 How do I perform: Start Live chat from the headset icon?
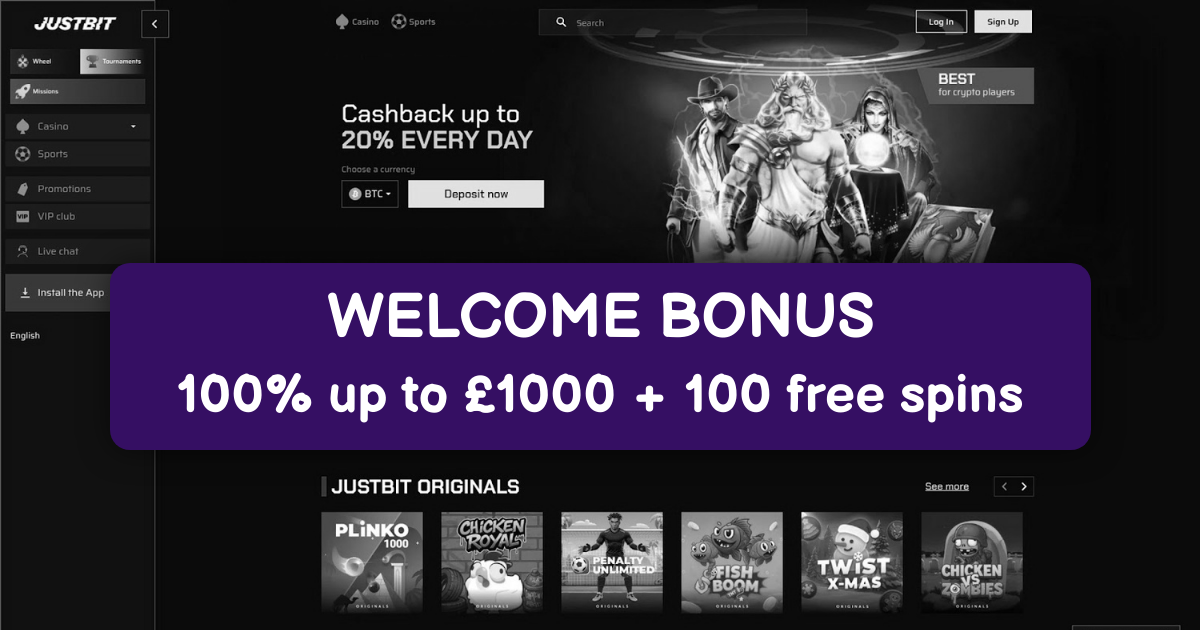[x=23, y=251]
